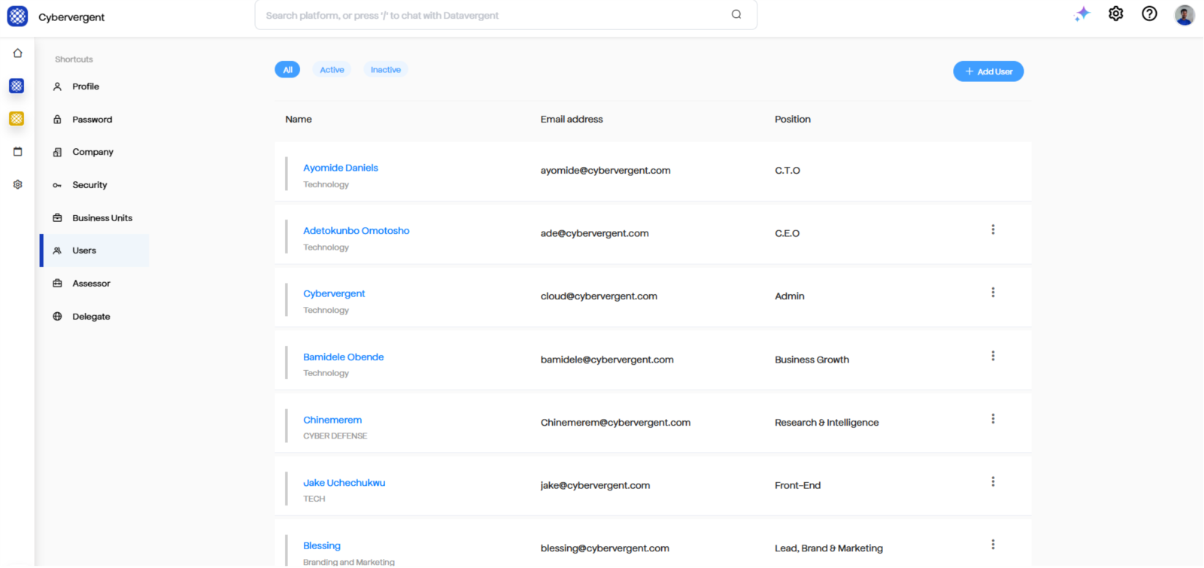Image resolution: width=1204 pixels, height=568 pixels.
Task: Open Ayomide Daniels user profile link
Action: tap(341, 168)
